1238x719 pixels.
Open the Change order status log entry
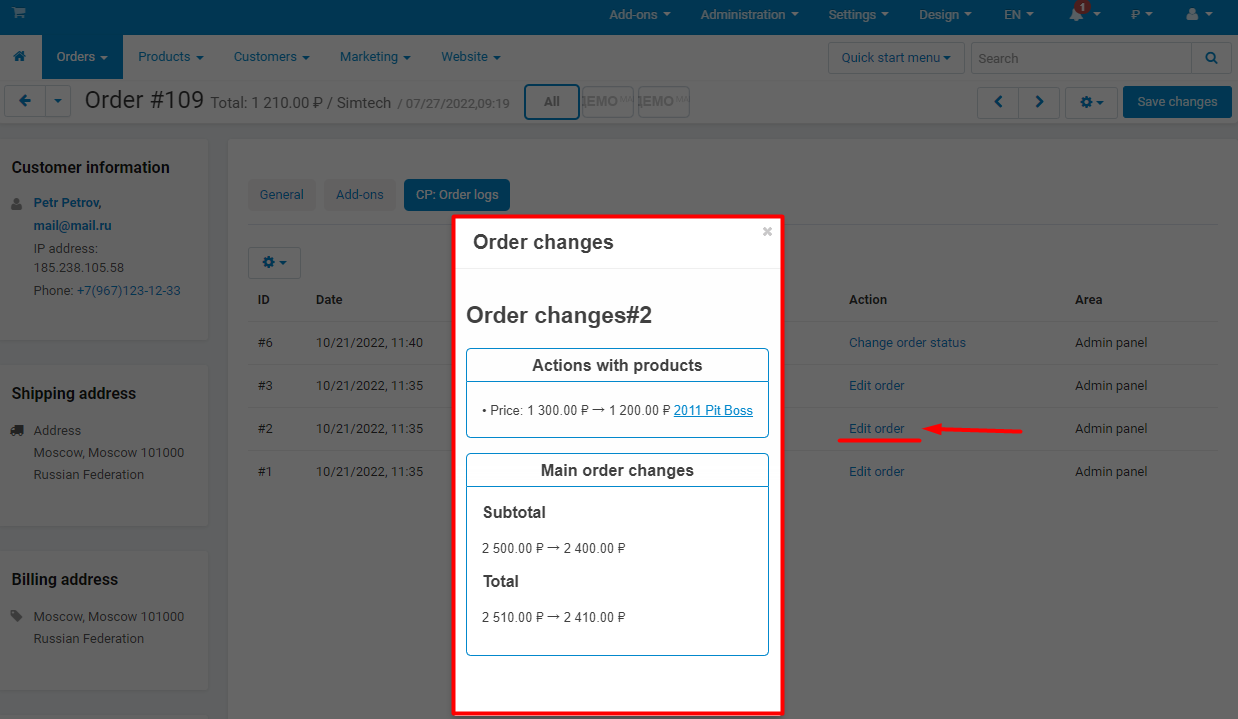[908, 343]
